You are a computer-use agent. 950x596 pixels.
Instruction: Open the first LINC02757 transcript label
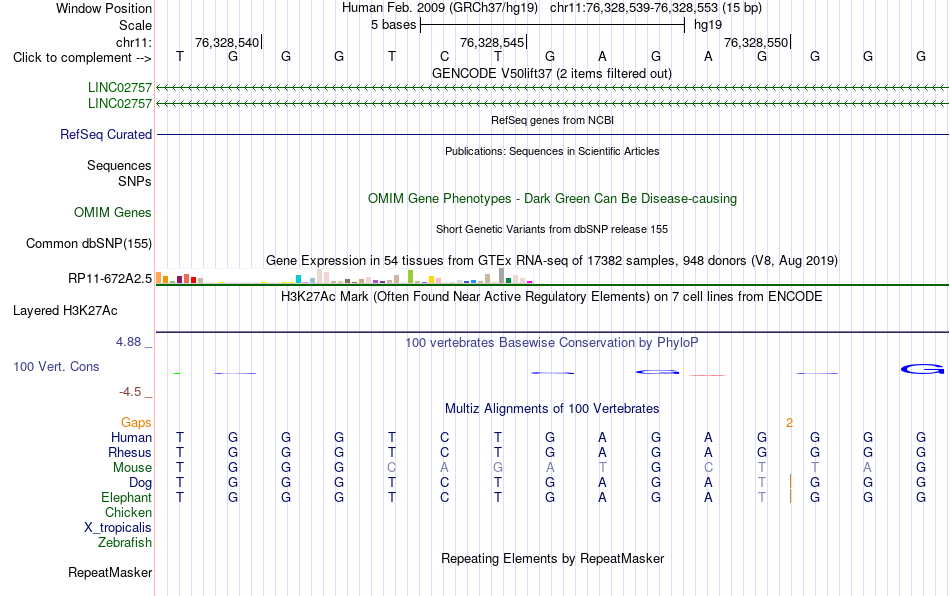pyautogui.click(x=120, y=87)
